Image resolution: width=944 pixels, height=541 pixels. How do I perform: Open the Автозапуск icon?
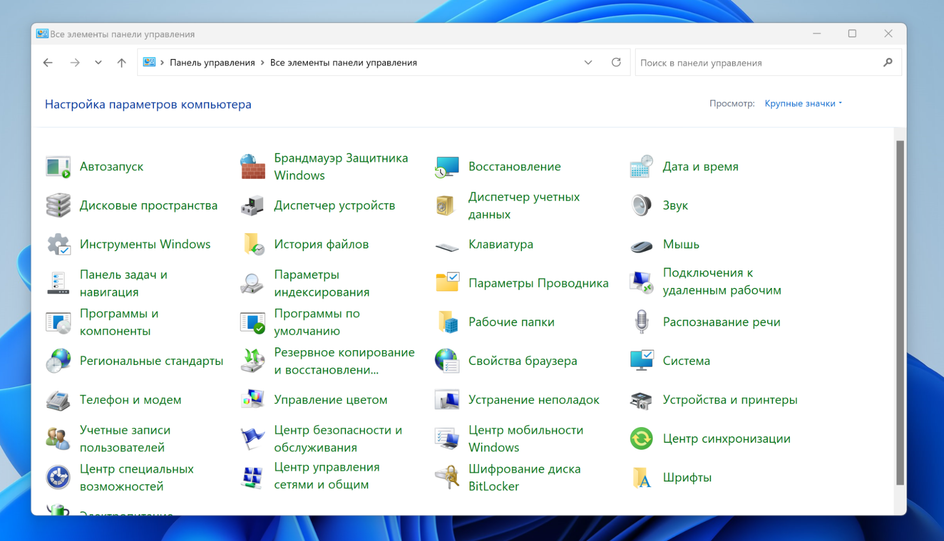point(58,167)
